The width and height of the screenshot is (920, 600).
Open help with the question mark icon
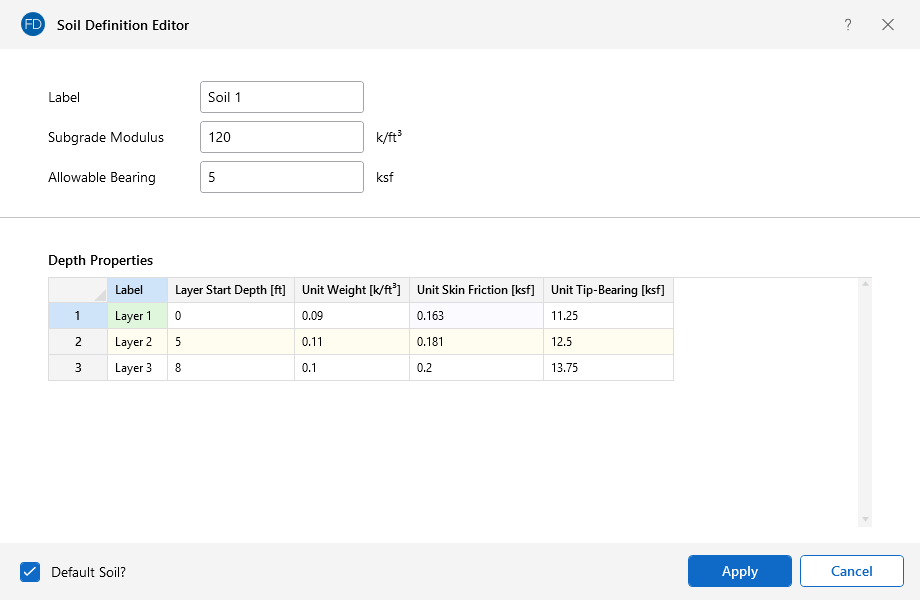coord(848,24)
